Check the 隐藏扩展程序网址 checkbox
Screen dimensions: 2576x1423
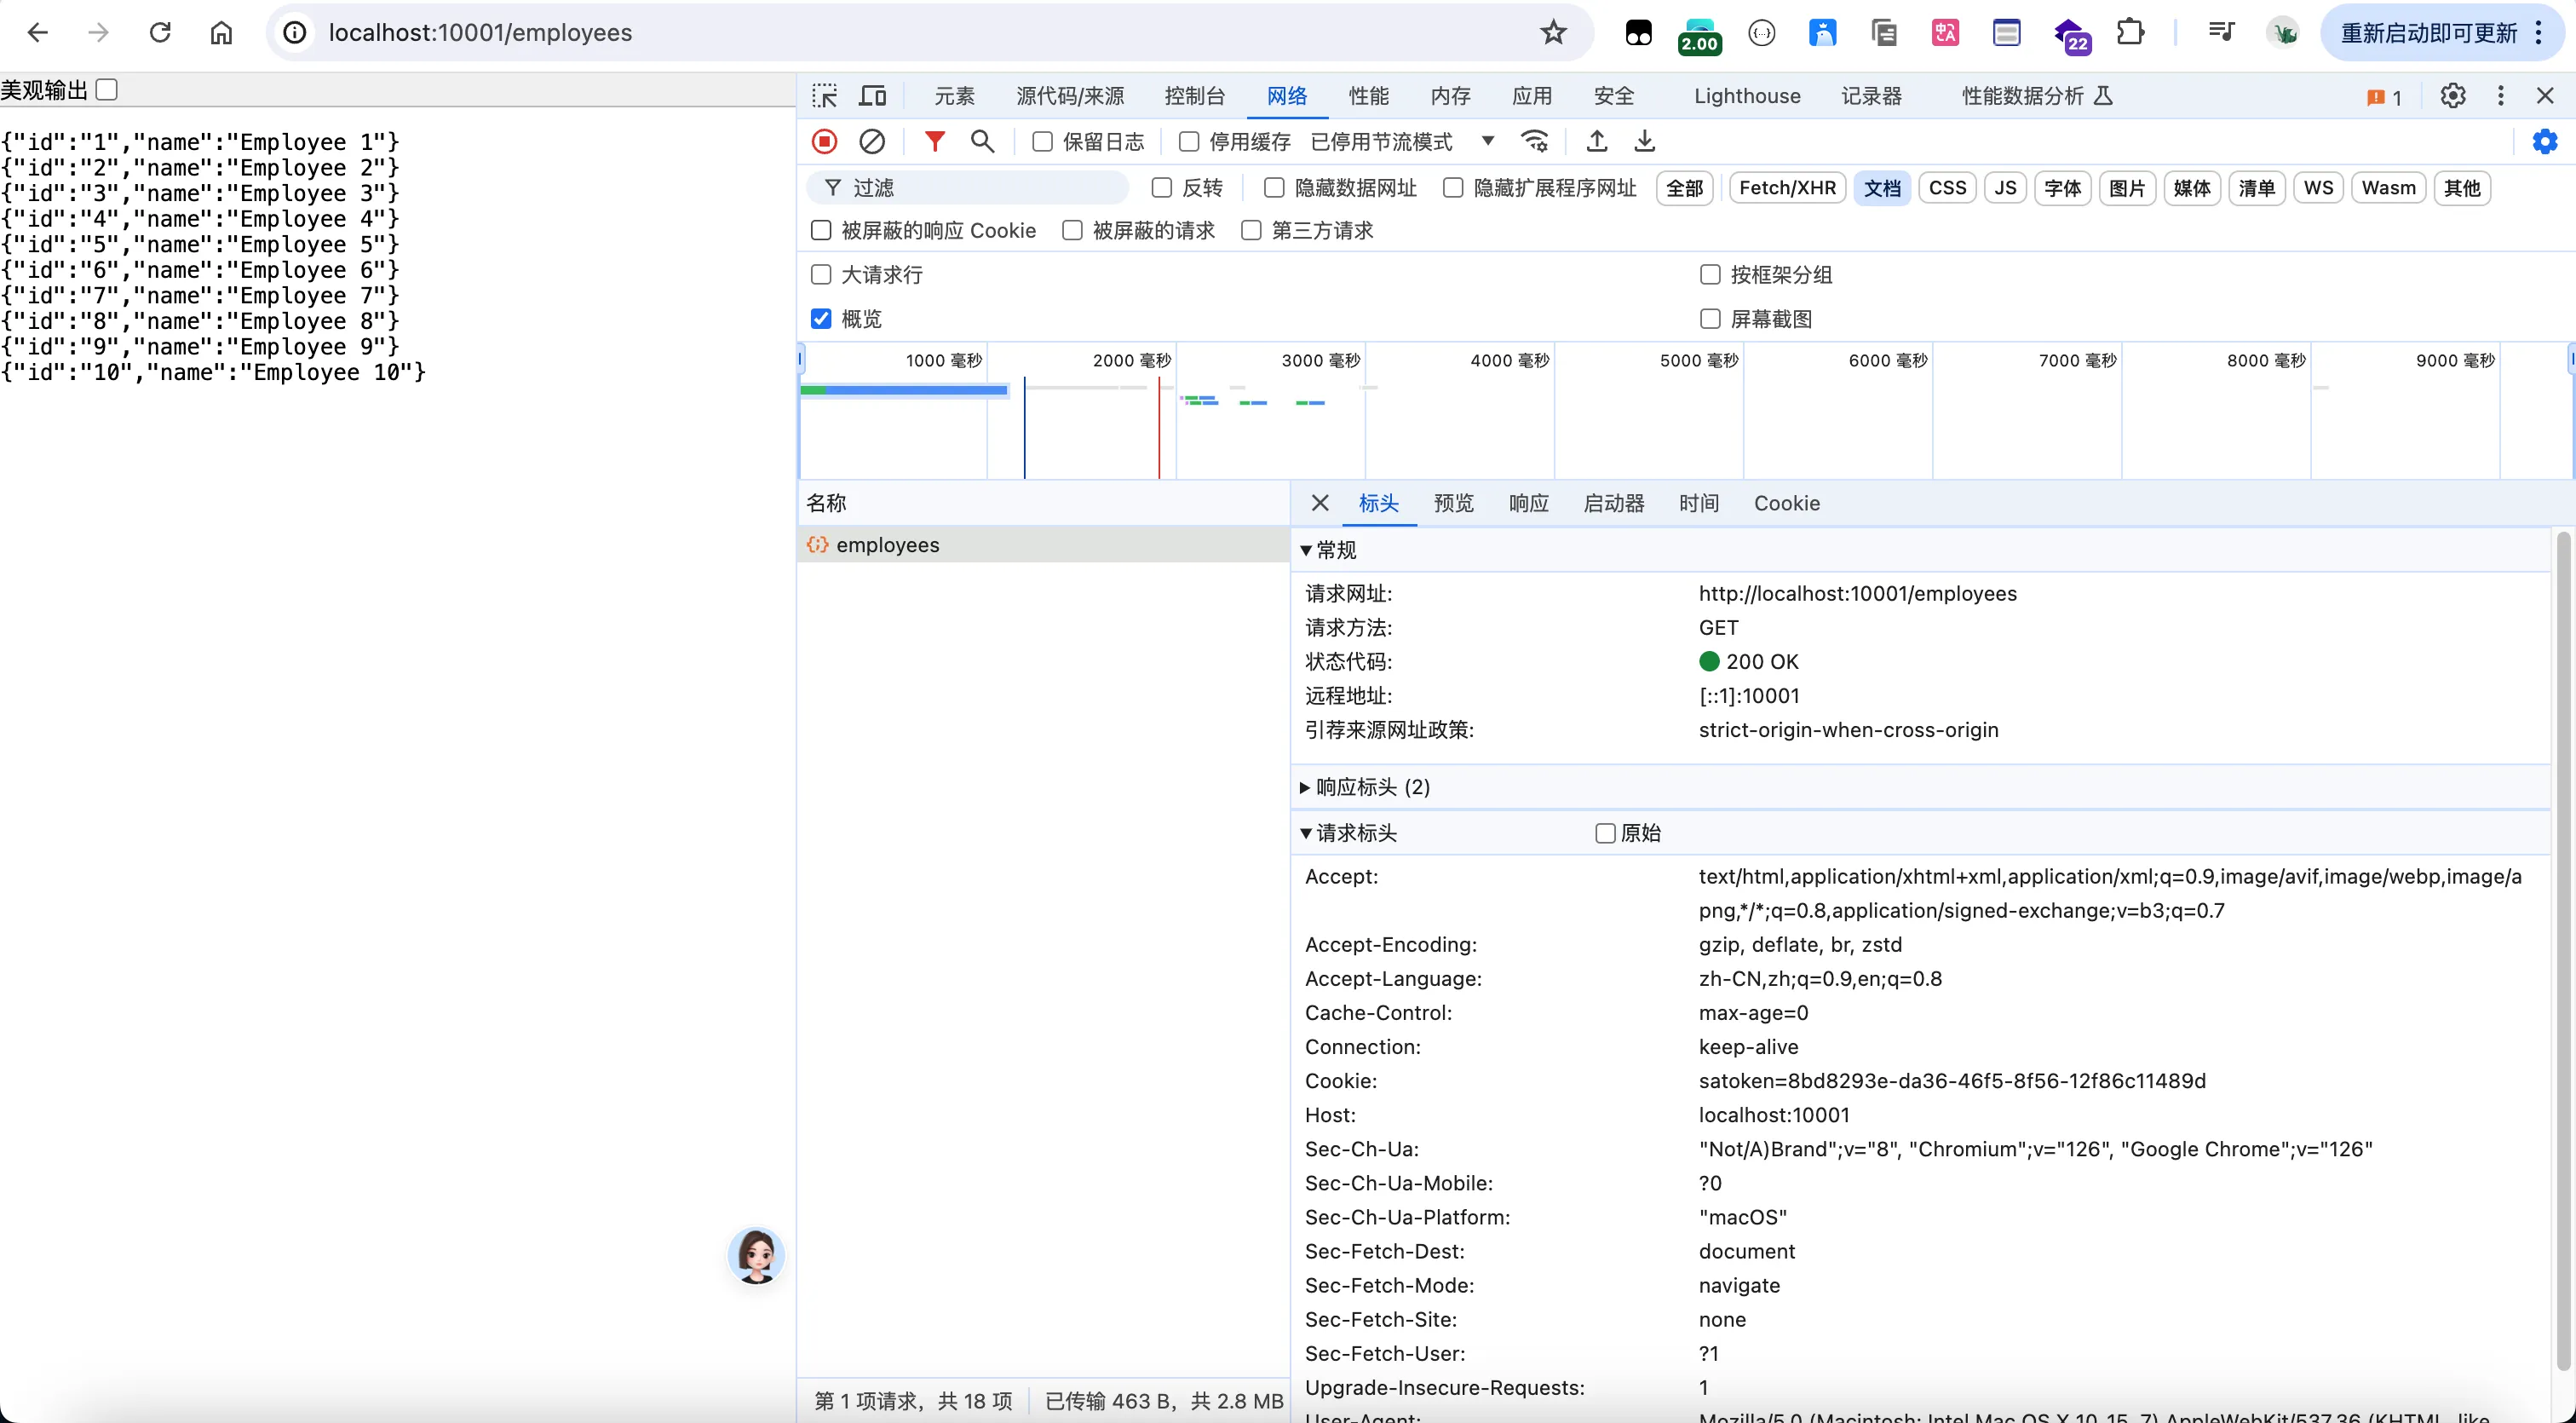point(1453,188)
